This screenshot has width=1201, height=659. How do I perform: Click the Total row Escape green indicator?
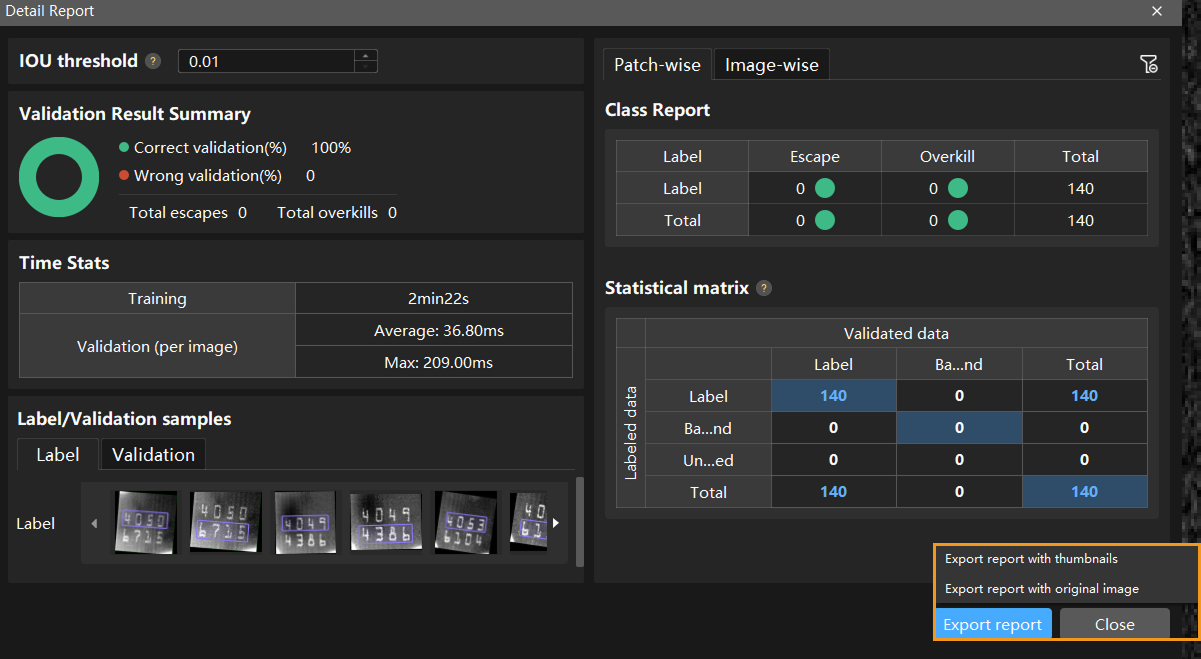coord(825,220)
